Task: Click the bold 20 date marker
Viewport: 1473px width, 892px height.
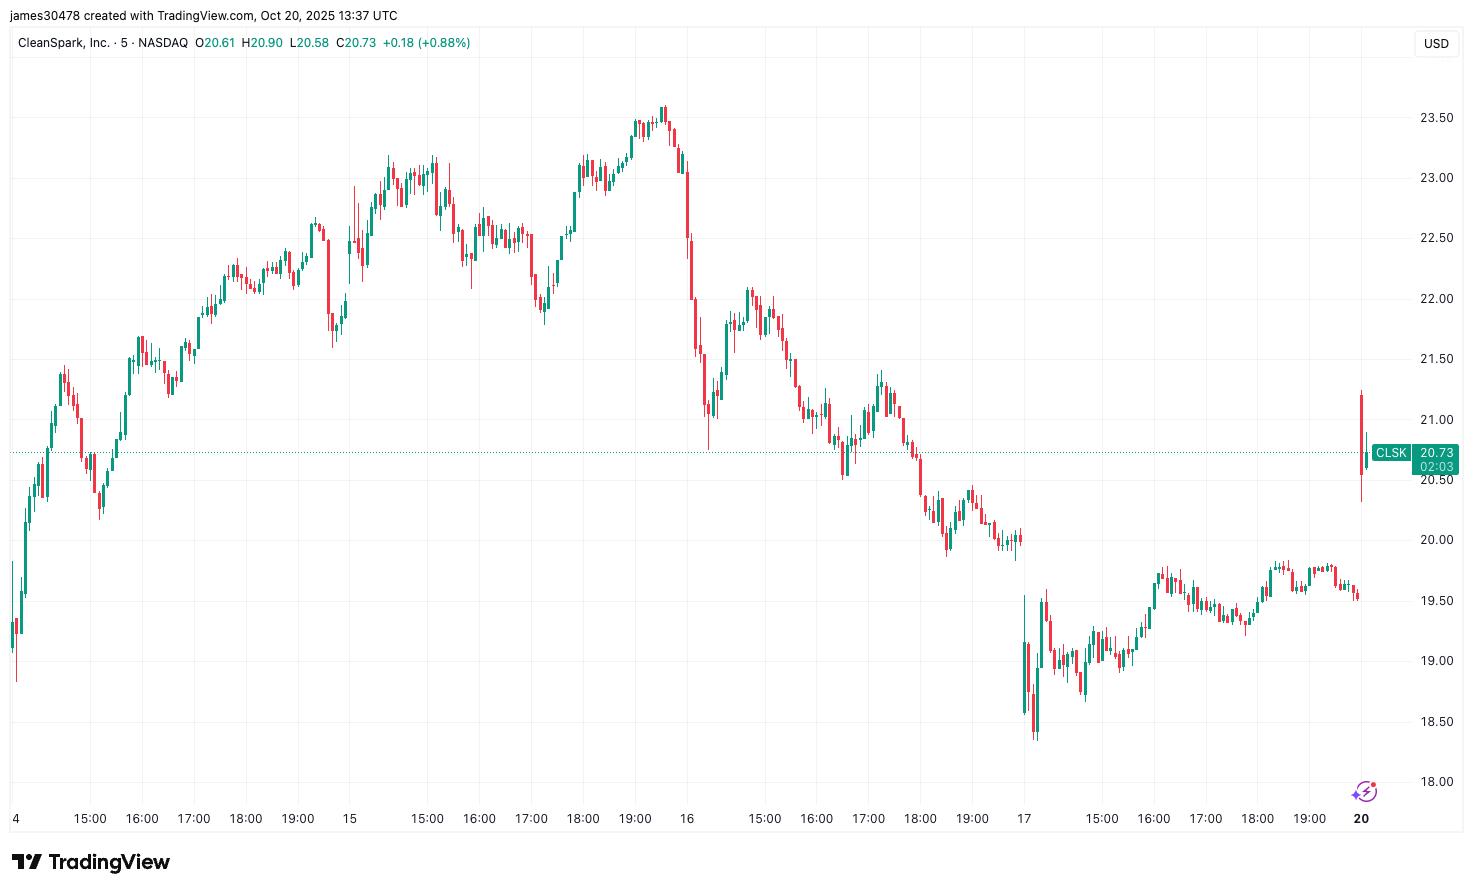Action: tap(1361, 818)
